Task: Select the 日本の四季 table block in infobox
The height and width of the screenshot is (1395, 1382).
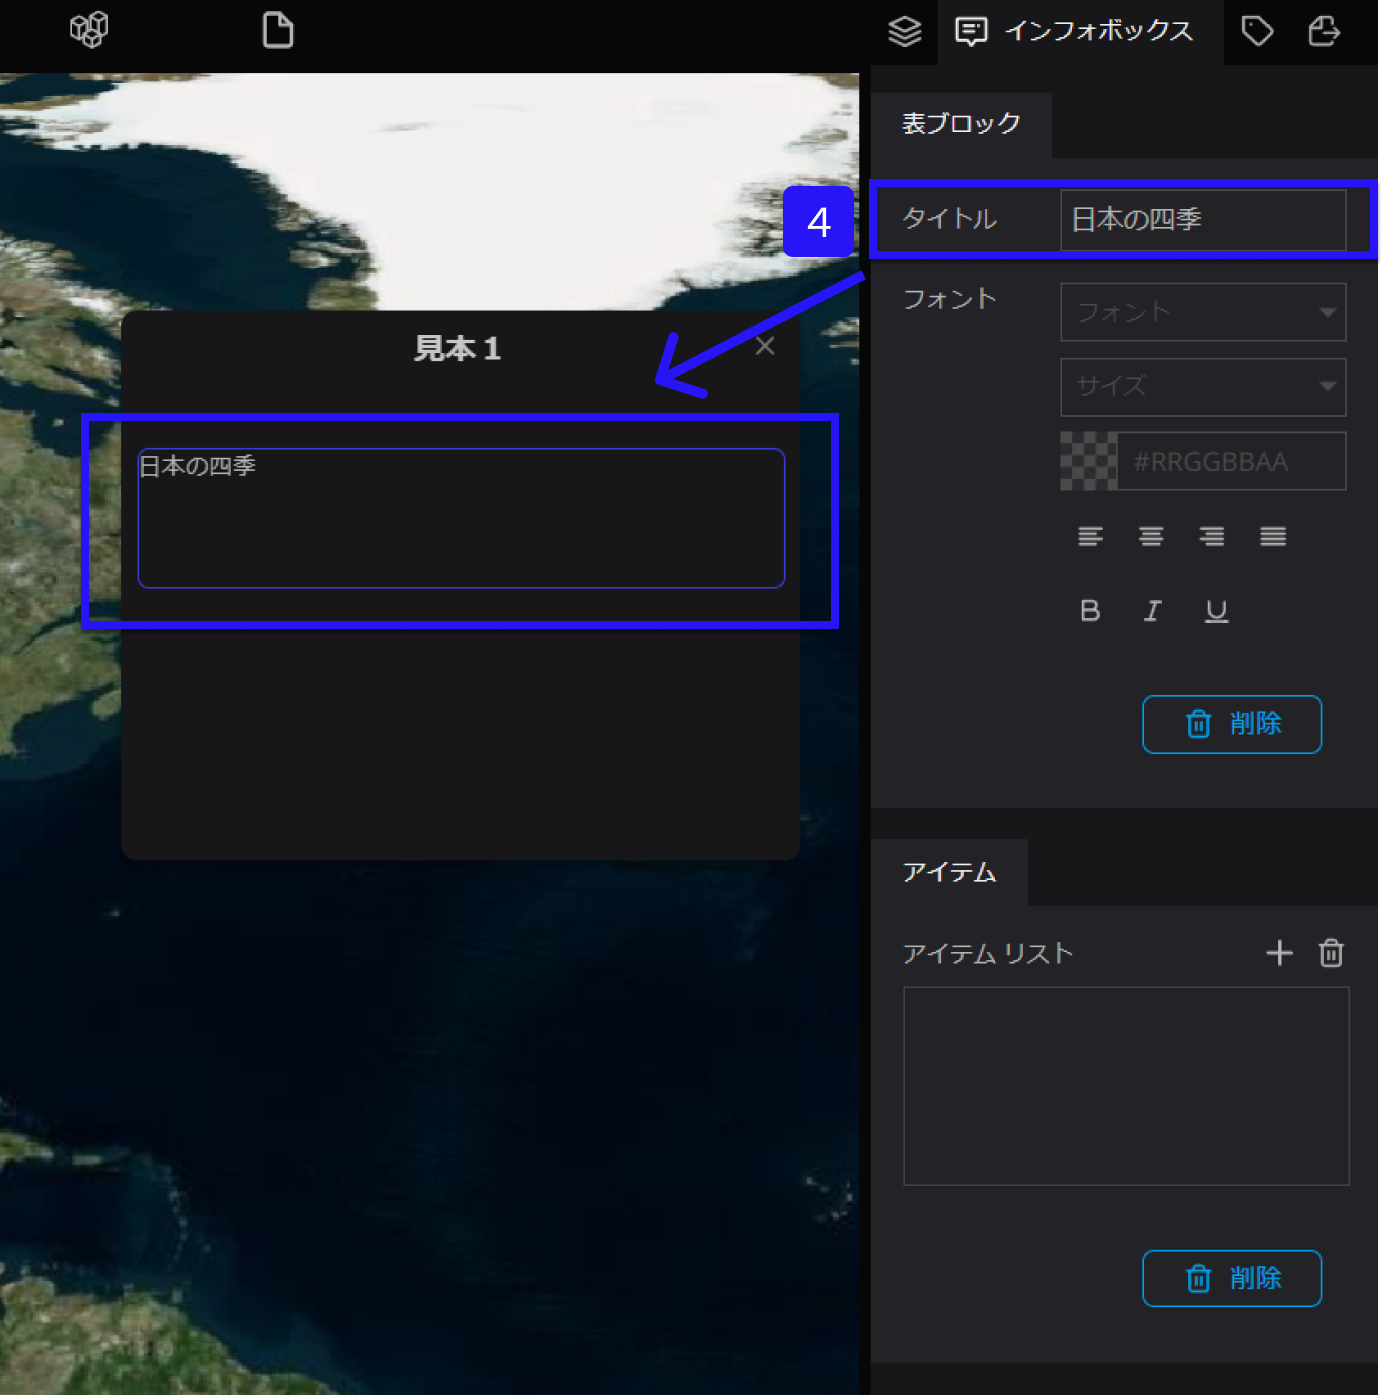Action: (x=461, y=518)
